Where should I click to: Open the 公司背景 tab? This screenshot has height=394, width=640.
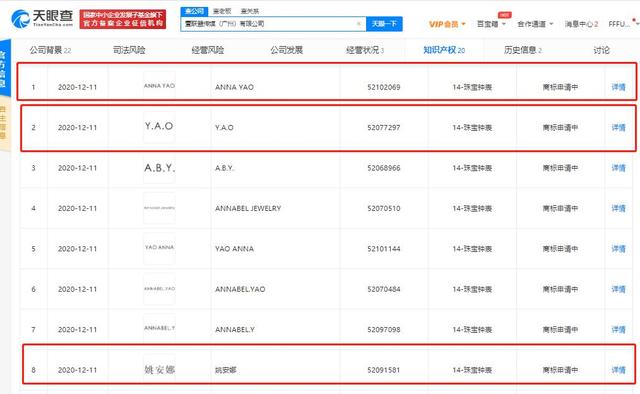click(50, 50)
